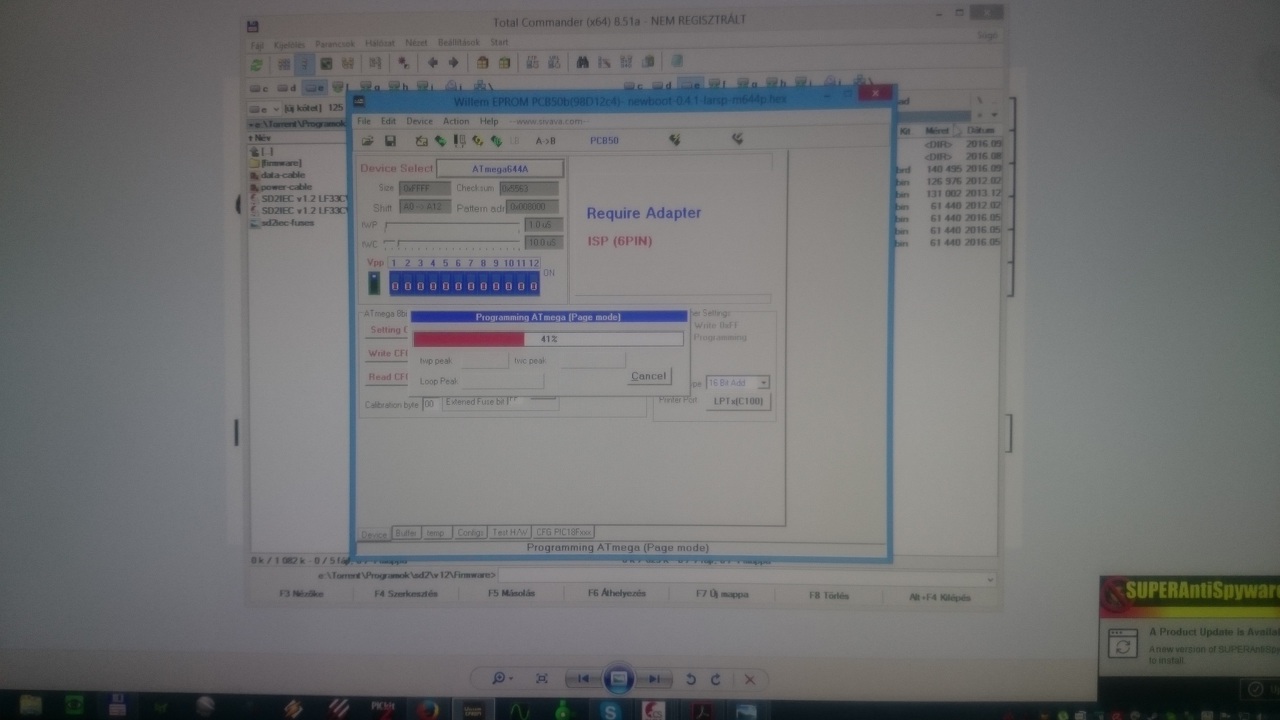Delete the image in photo viewer
1280x720 pixels.
coord(750,679)
